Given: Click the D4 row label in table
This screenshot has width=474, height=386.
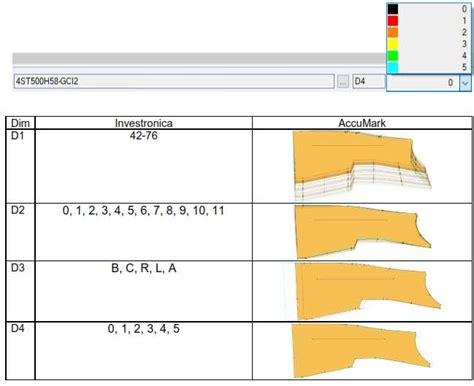Looking at the screenshot, I should (x=18, y=328).
